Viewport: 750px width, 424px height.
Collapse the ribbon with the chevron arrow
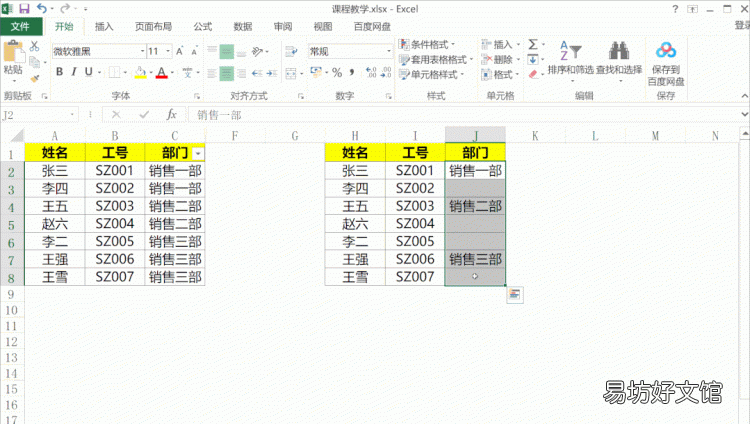[x=744, y=96]
